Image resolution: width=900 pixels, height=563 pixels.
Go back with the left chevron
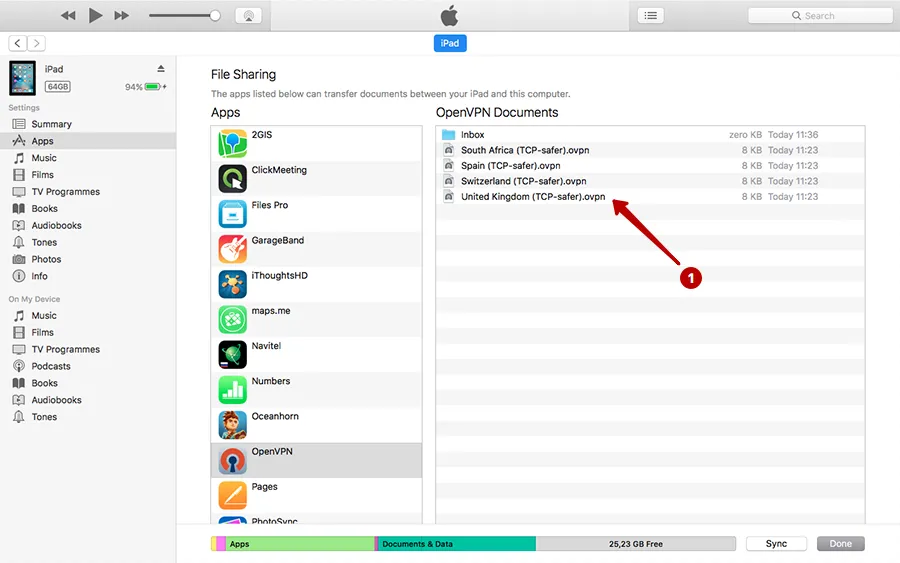coord(18,43)
